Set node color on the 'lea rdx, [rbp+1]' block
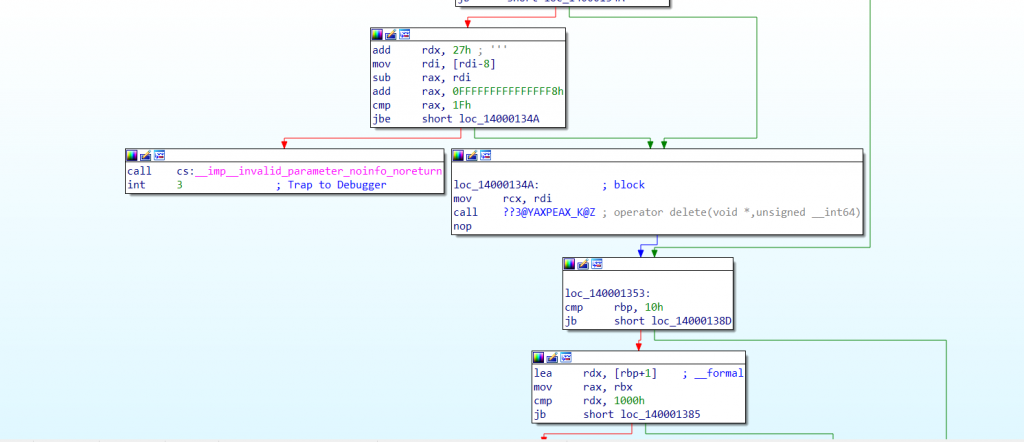The image size is (1024, 442). pos(538,357)
